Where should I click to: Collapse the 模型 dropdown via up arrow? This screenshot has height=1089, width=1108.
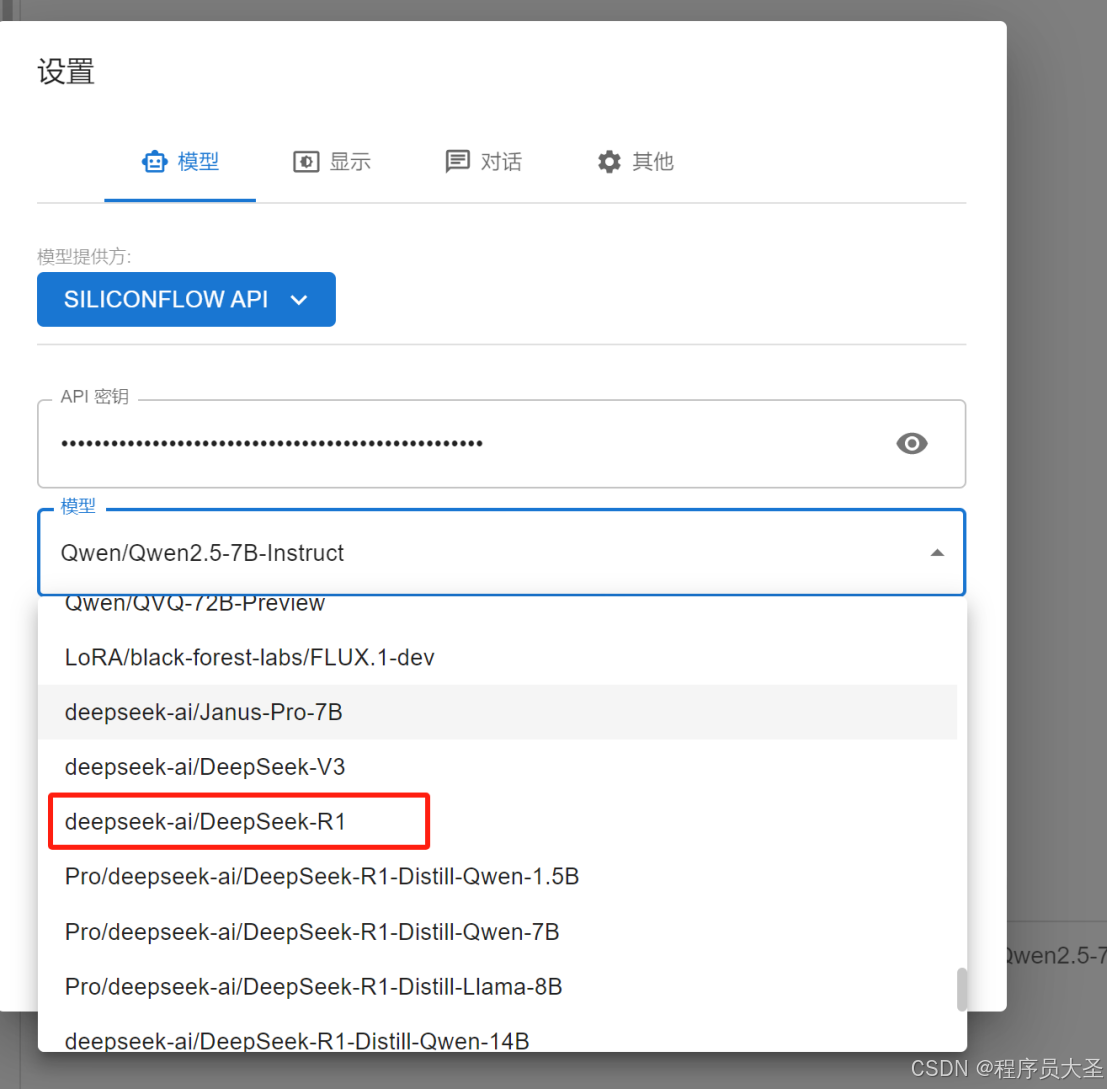937,553
